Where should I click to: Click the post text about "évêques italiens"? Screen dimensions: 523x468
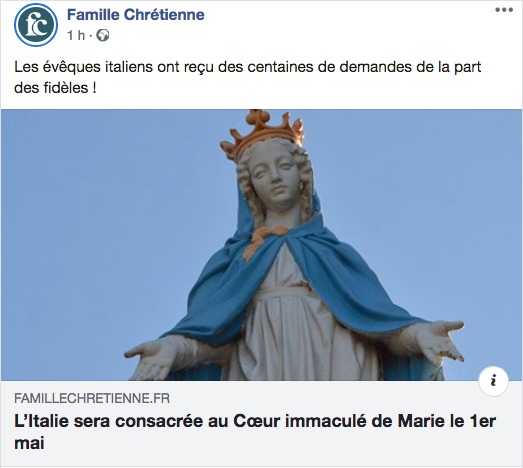click(247, 77)
